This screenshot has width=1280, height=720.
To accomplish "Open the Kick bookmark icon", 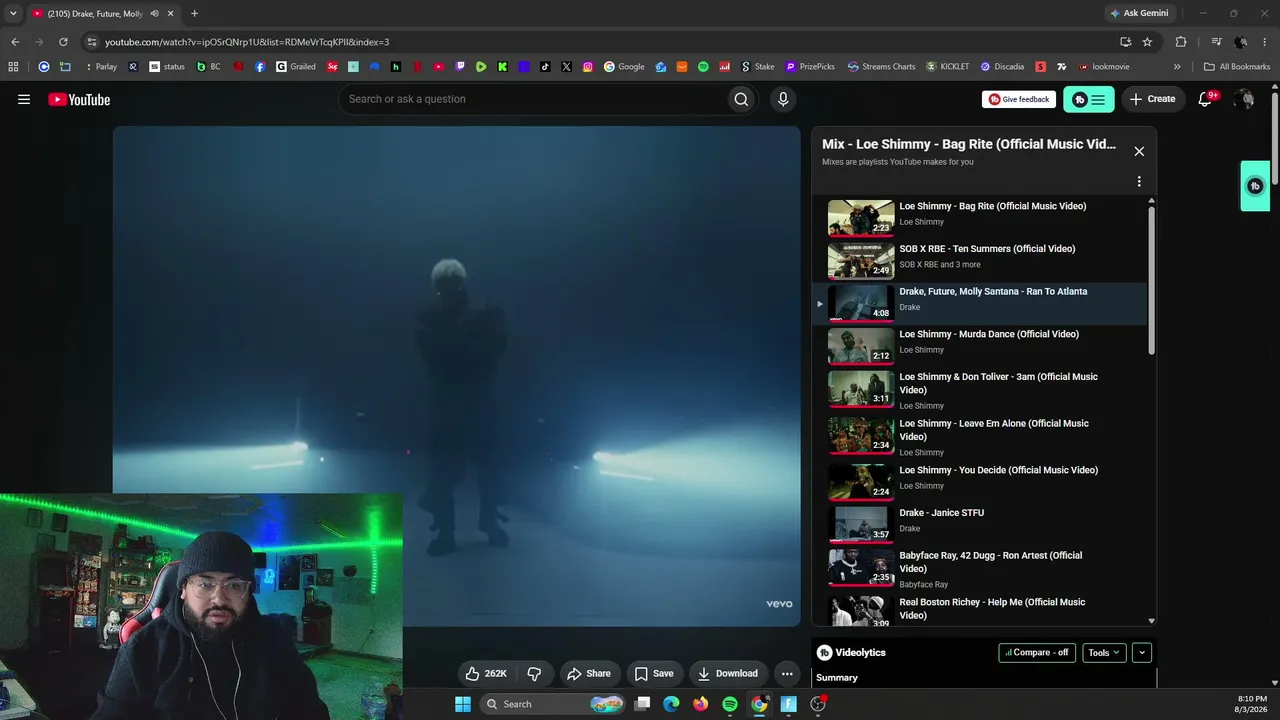I will pos(502,67).
